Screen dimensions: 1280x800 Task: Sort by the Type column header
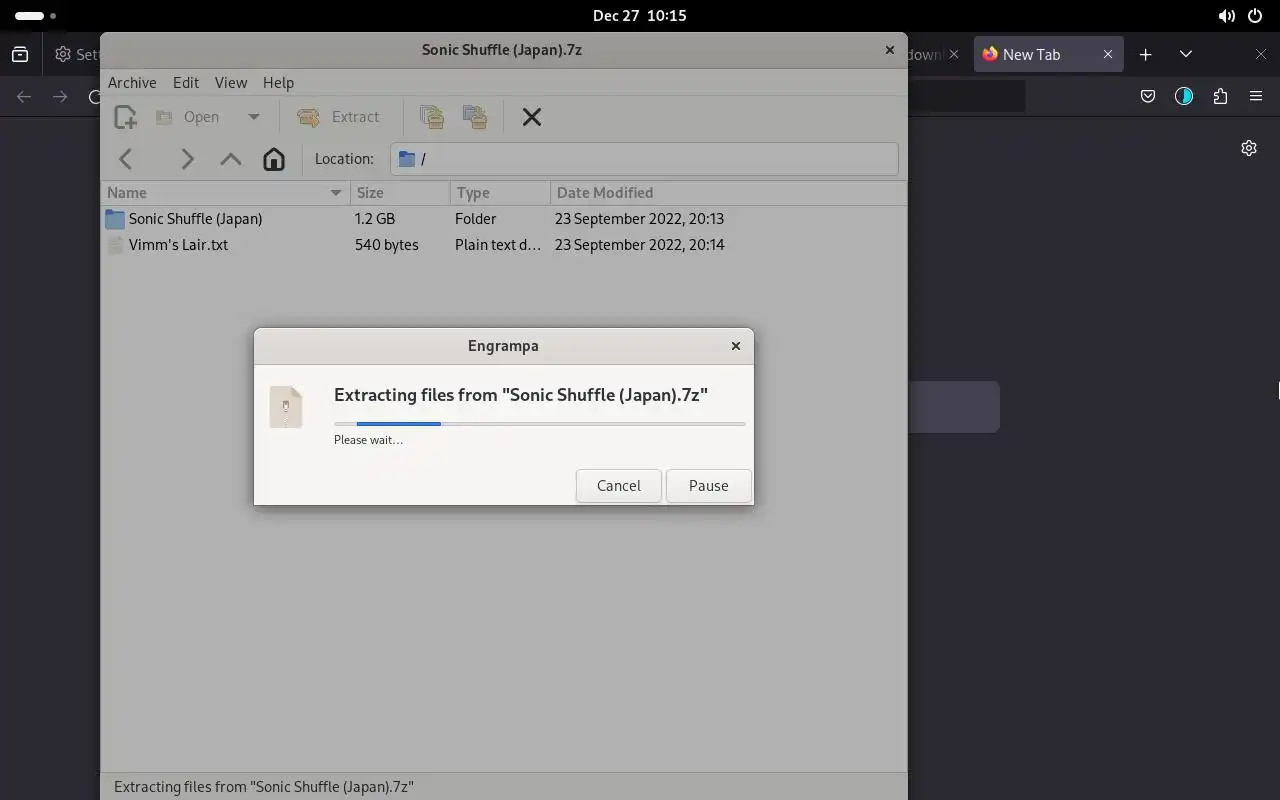[499, 192]
